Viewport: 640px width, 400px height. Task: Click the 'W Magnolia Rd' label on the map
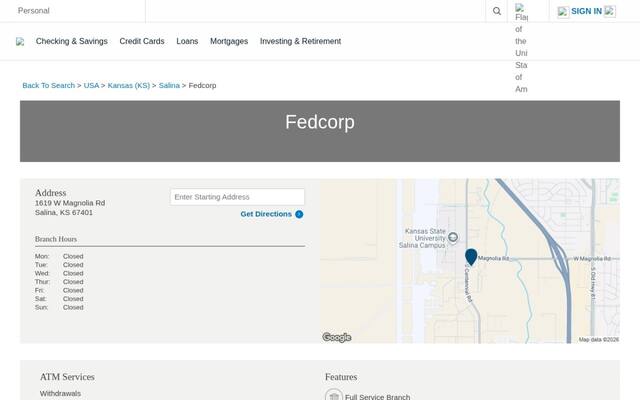pyautogui.click(x=592, y=259)
